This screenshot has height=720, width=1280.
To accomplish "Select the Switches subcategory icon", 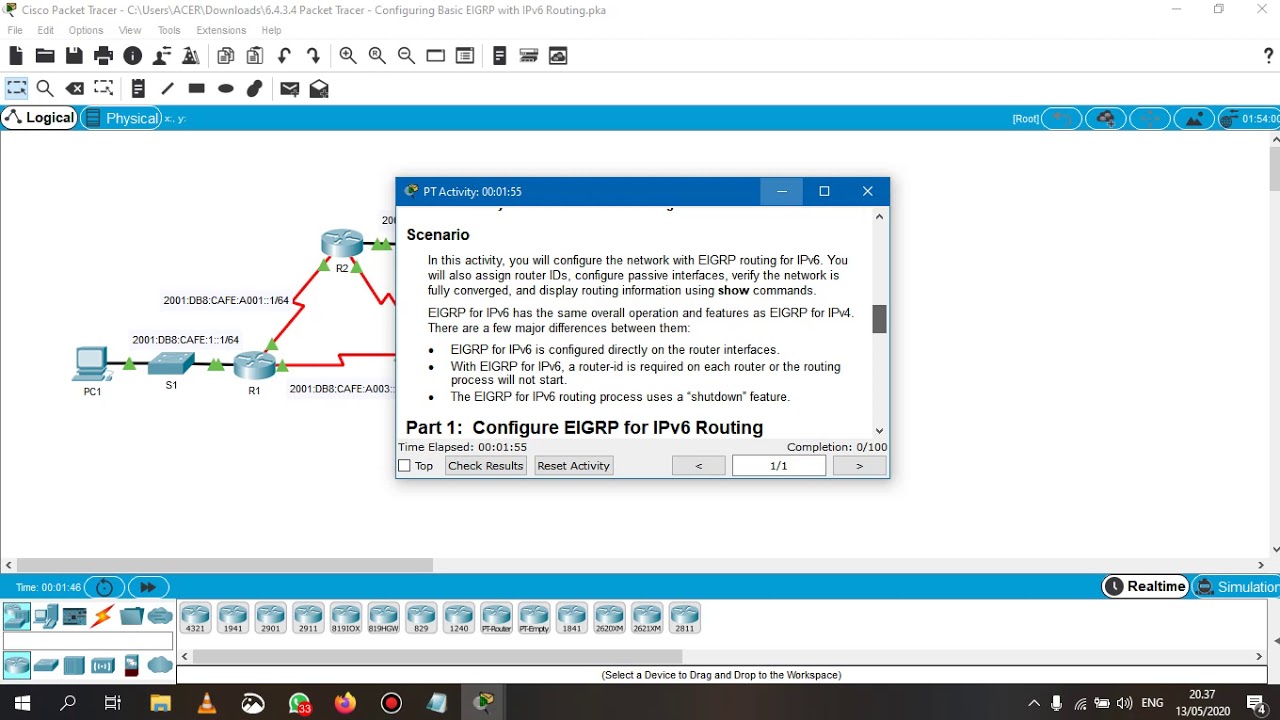I will [x=46, y=665].
